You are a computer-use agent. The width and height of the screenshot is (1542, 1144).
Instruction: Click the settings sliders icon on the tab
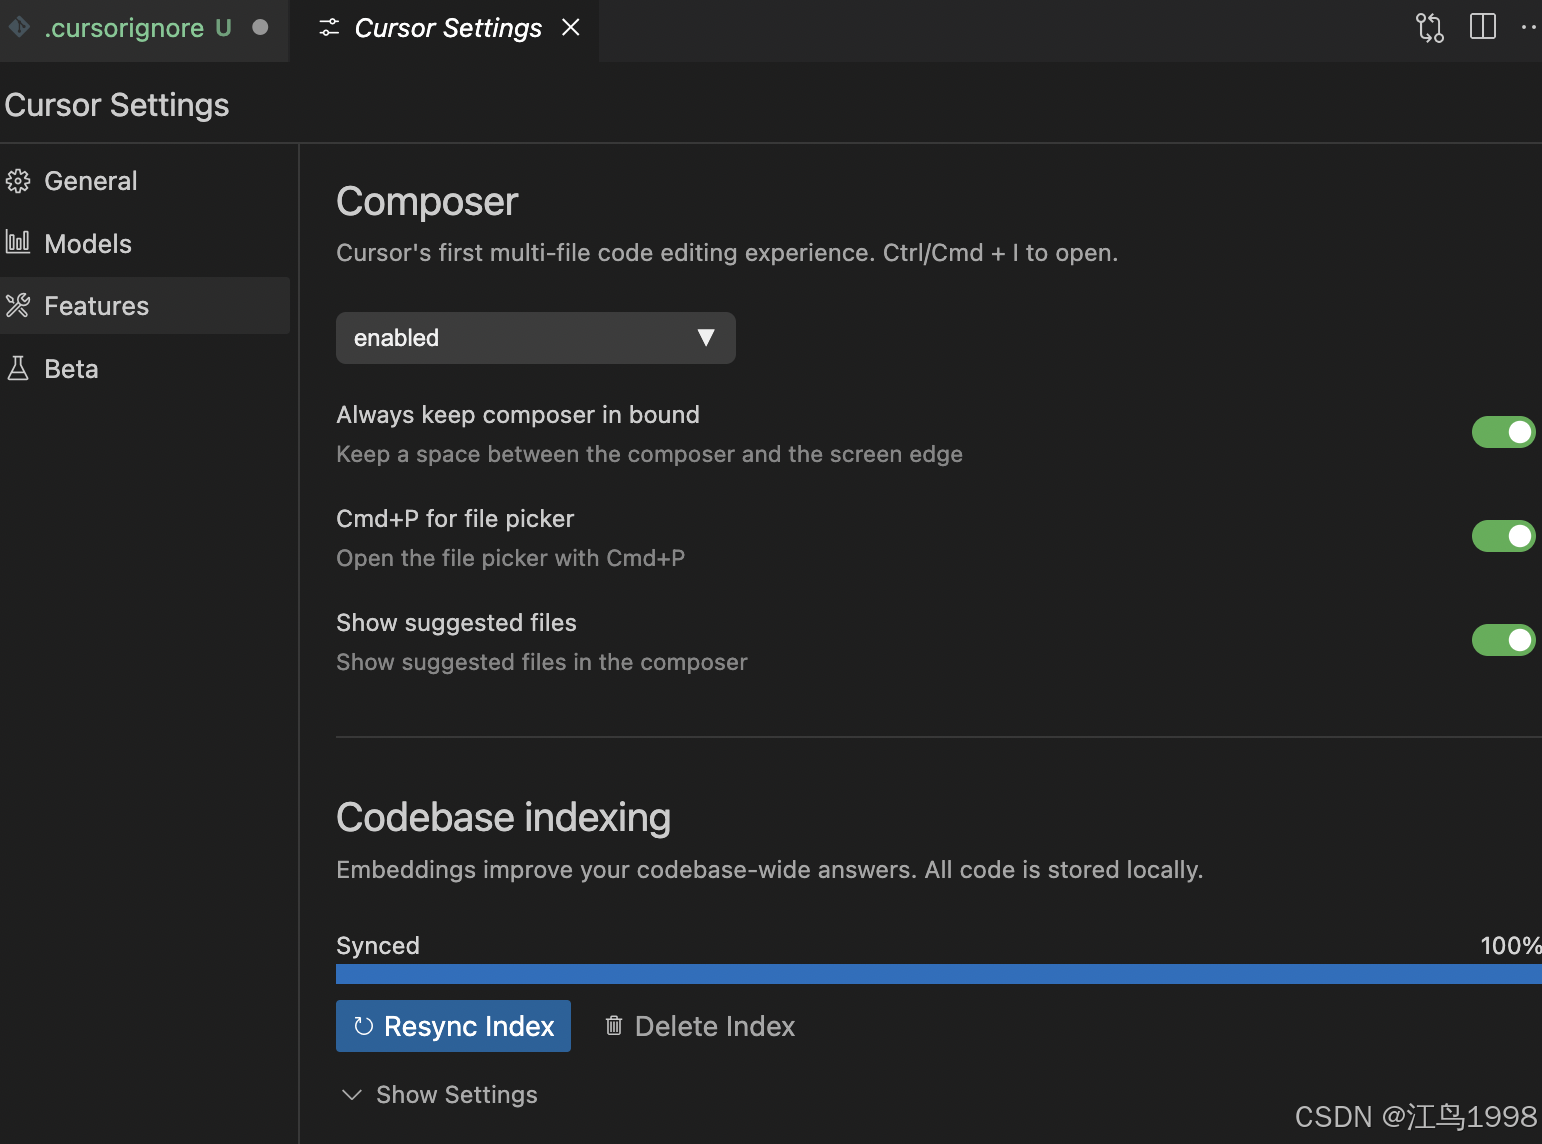point(329,28)
